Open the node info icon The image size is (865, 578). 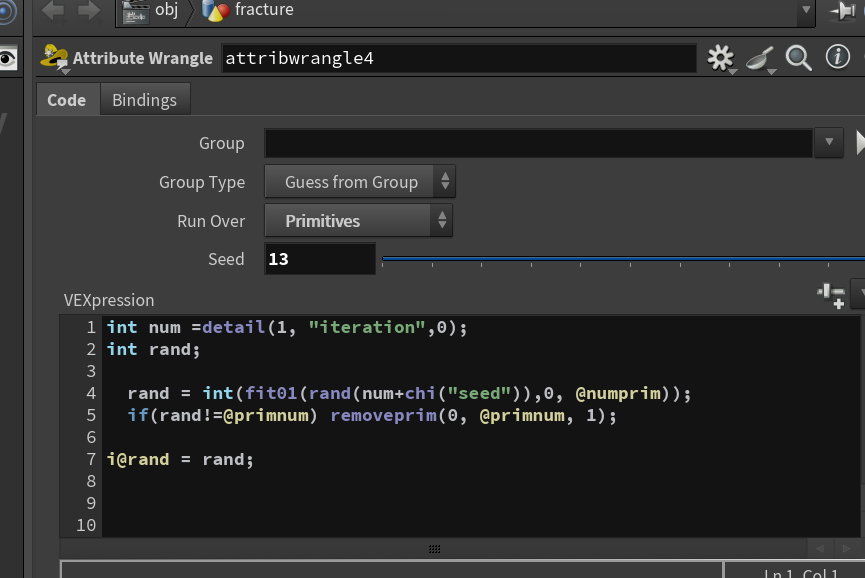click(837, 57)
